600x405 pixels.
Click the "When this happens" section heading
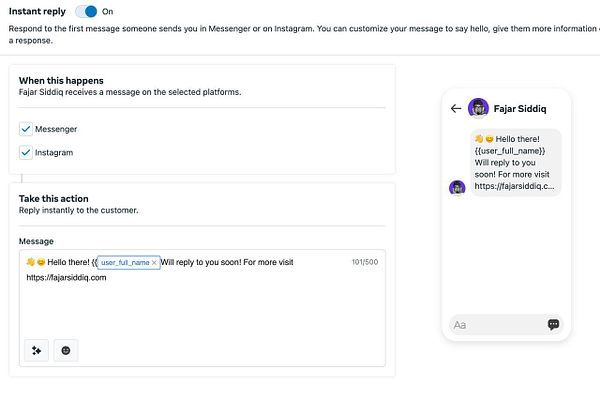(61, 80)
